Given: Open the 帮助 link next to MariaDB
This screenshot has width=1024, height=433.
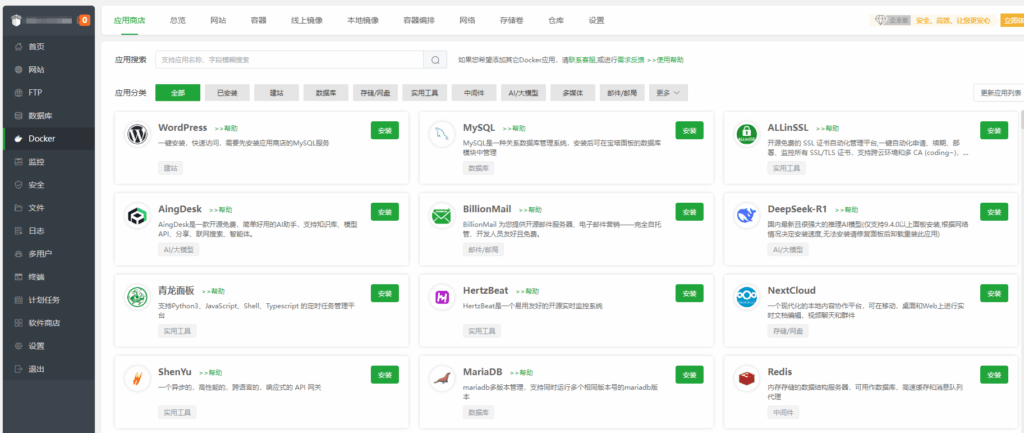Looking at the screenshot, I should coord(522,373).
